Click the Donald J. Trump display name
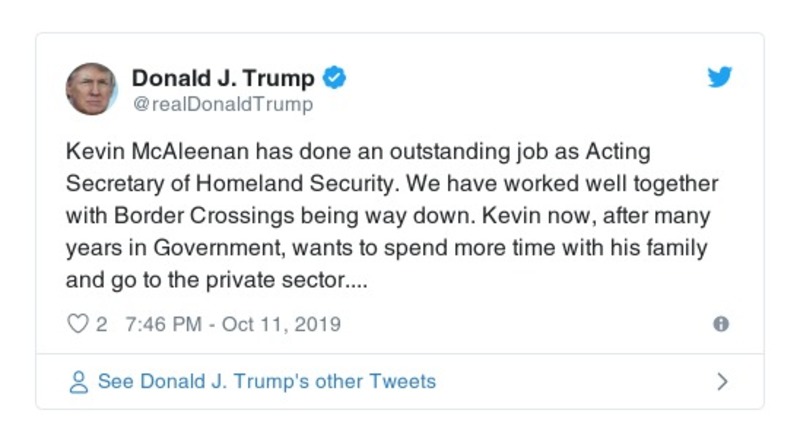The height and width of the screenshot is (445, 800). point(223,78)
